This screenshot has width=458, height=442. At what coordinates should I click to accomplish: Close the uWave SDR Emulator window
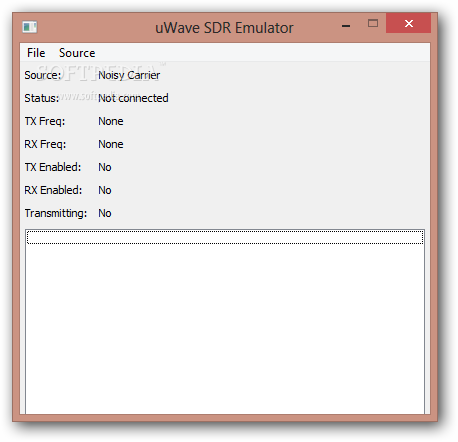coord(408,23)
